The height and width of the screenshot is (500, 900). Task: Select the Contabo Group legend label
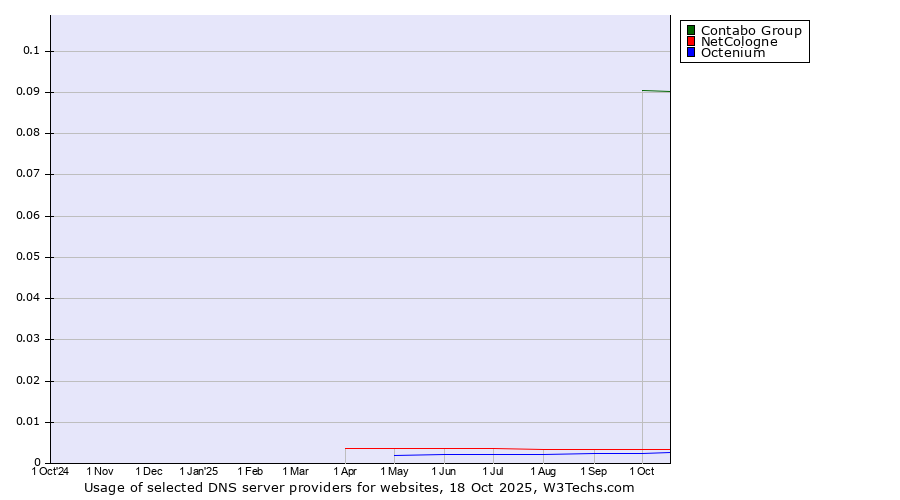click(750, 30)
